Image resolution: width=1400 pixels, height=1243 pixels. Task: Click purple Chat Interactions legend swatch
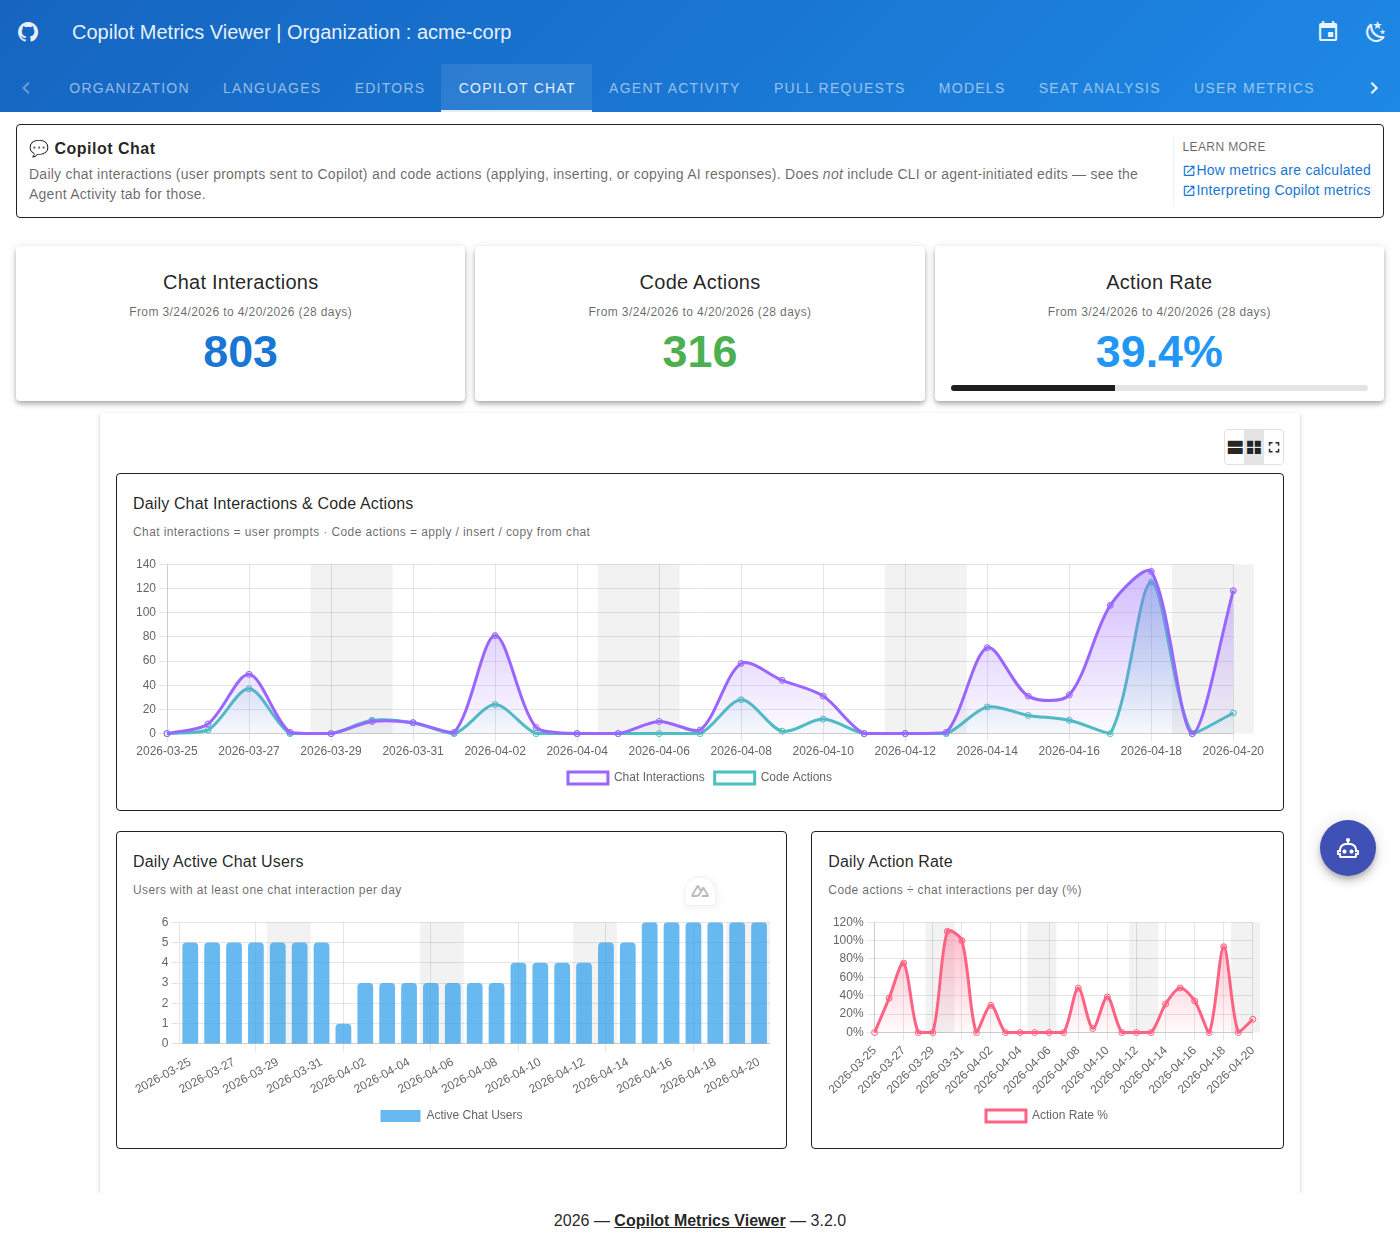(x=588, y=778)
